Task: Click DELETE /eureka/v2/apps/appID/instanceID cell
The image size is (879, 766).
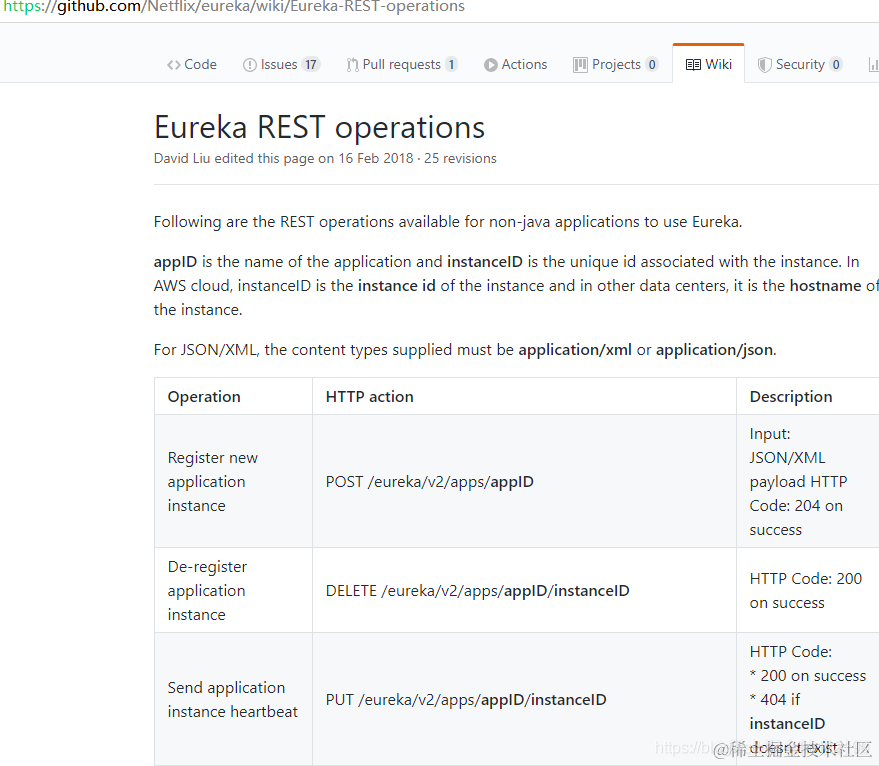Action: tap(524, 590)
